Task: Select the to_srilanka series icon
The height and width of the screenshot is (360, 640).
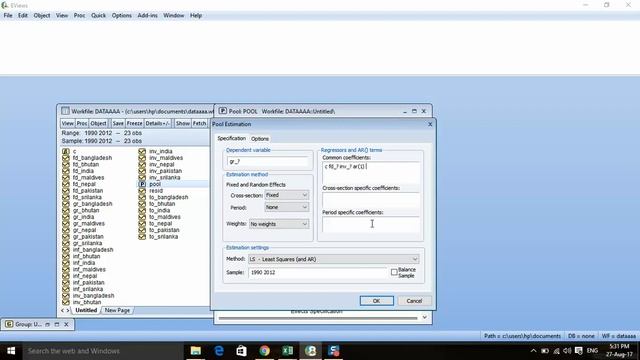Action: pos(142,237)
